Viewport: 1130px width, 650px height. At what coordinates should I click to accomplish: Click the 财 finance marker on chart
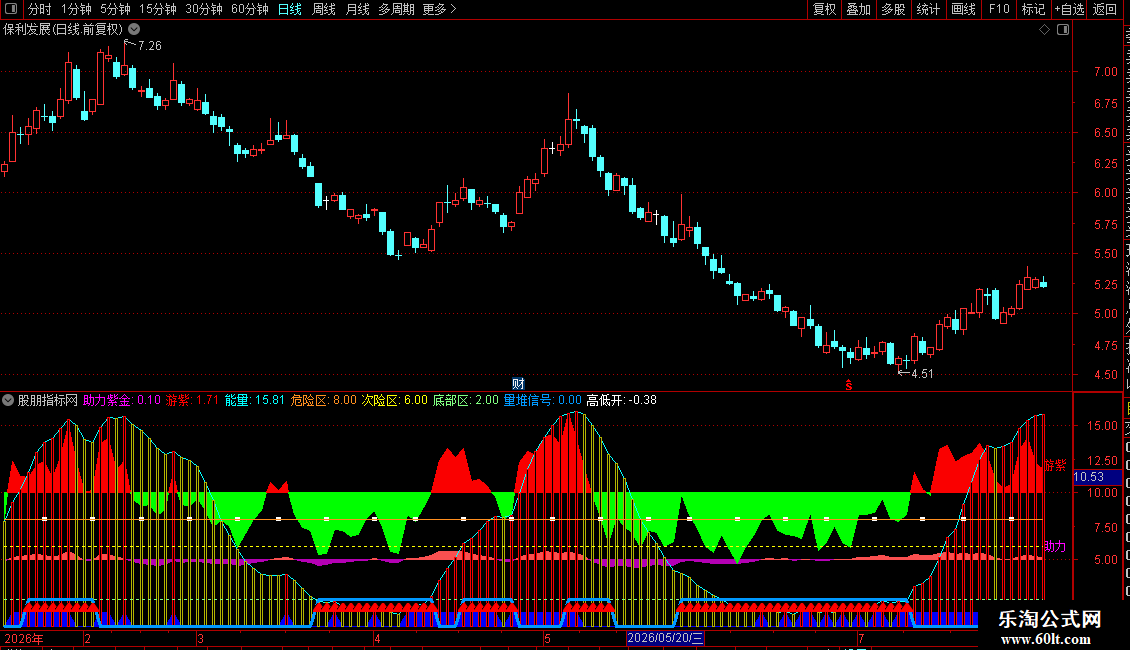click(518, 383)
